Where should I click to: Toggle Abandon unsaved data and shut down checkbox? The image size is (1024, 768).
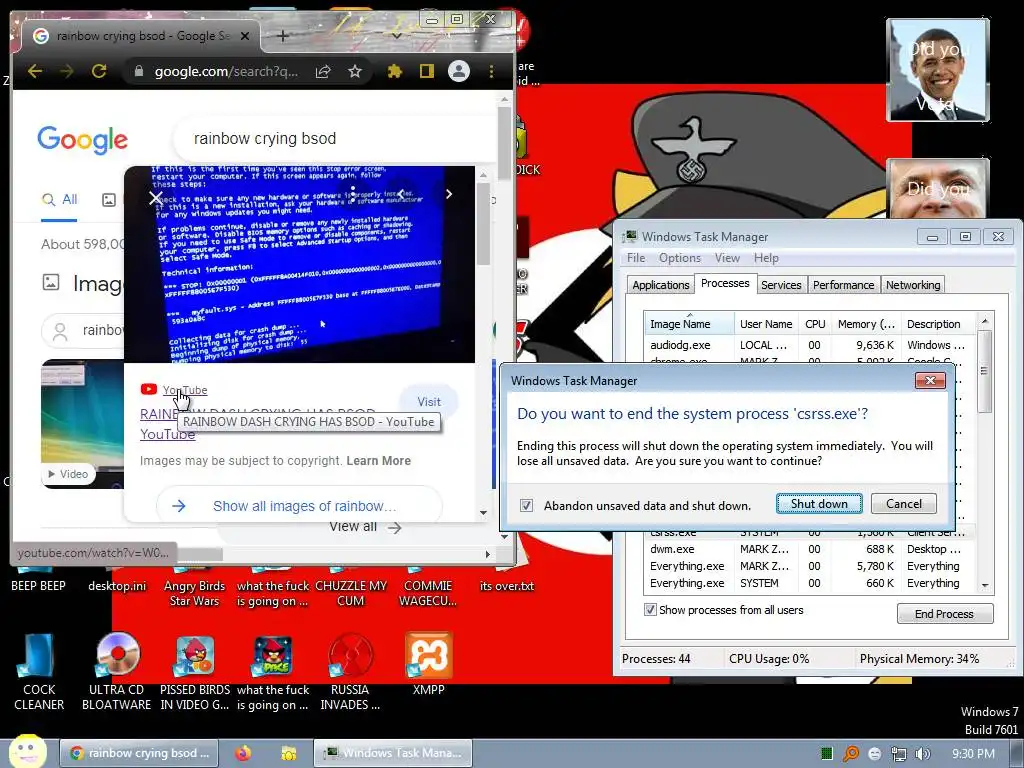[x=526, y=505]
